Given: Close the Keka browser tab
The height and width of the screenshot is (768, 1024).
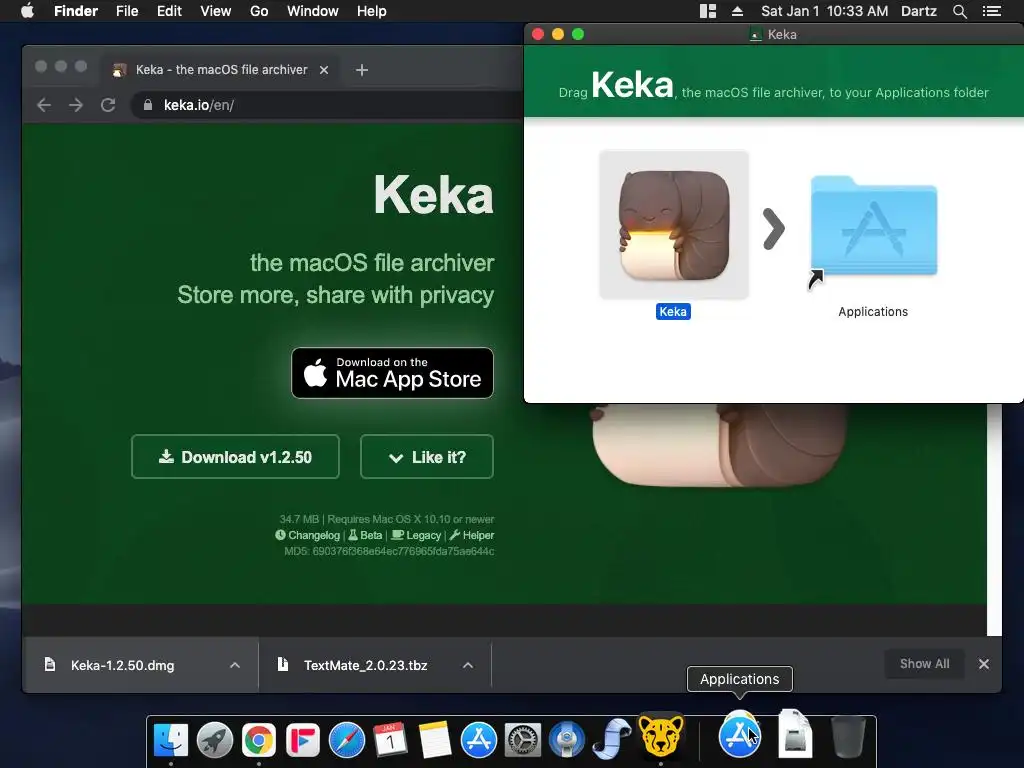Looking at the screenshot, I should (324, 70).
